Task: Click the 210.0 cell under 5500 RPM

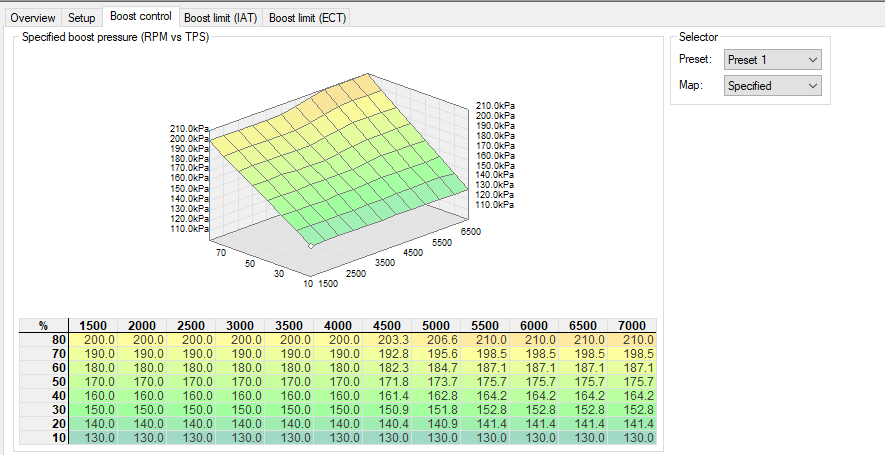Action: 485,340
